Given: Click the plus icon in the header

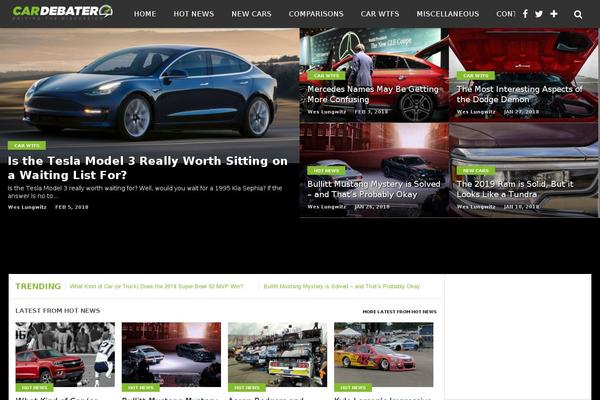Looking at the screenshot, I should coord(554,14).
